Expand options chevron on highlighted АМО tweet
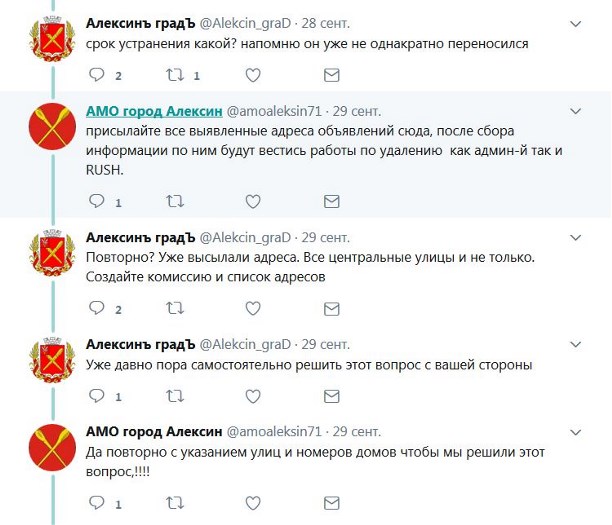The image size is (612, 525). point(576,112)
